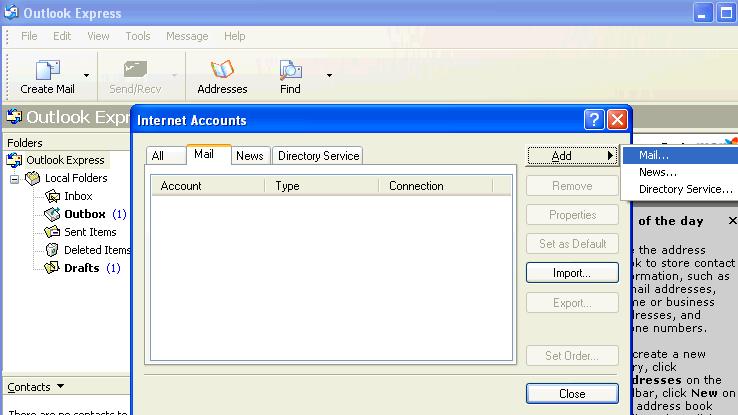Open the Inbox folder
This screenshot has width=738, height=415.
coord(78,196)
